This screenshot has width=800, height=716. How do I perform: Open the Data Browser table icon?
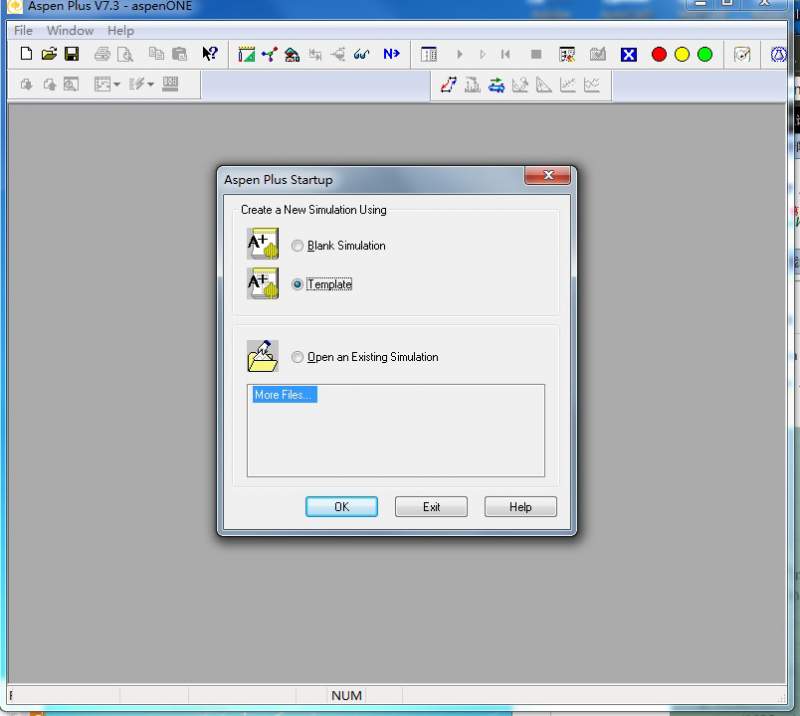click(429, 54)
